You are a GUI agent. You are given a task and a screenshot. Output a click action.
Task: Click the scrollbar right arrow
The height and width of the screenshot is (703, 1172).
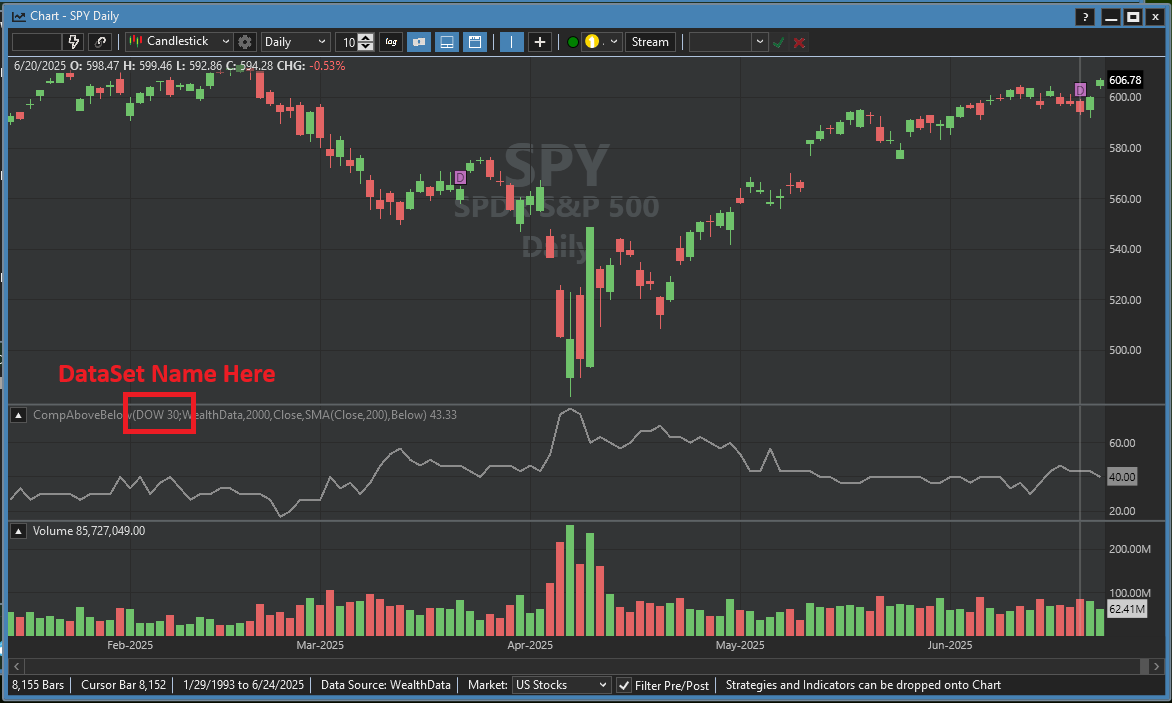(x=1156, y=666)
